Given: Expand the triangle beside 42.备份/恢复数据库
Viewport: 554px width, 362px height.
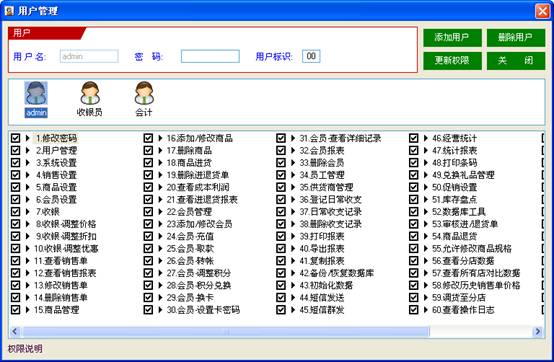Looking at the screenshot, I should coord(293,273).
